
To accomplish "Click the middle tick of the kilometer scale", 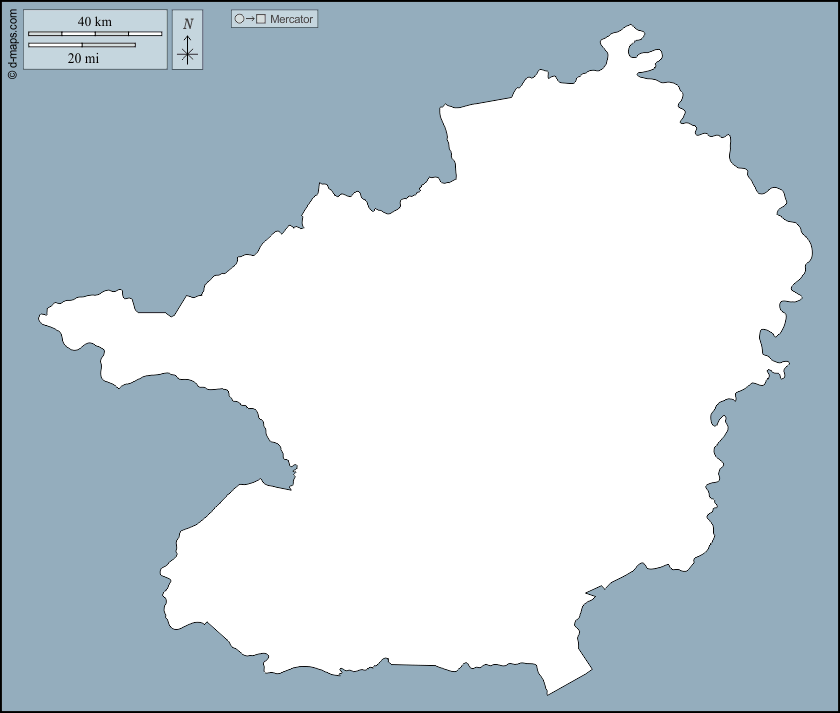I will [96, 33].
